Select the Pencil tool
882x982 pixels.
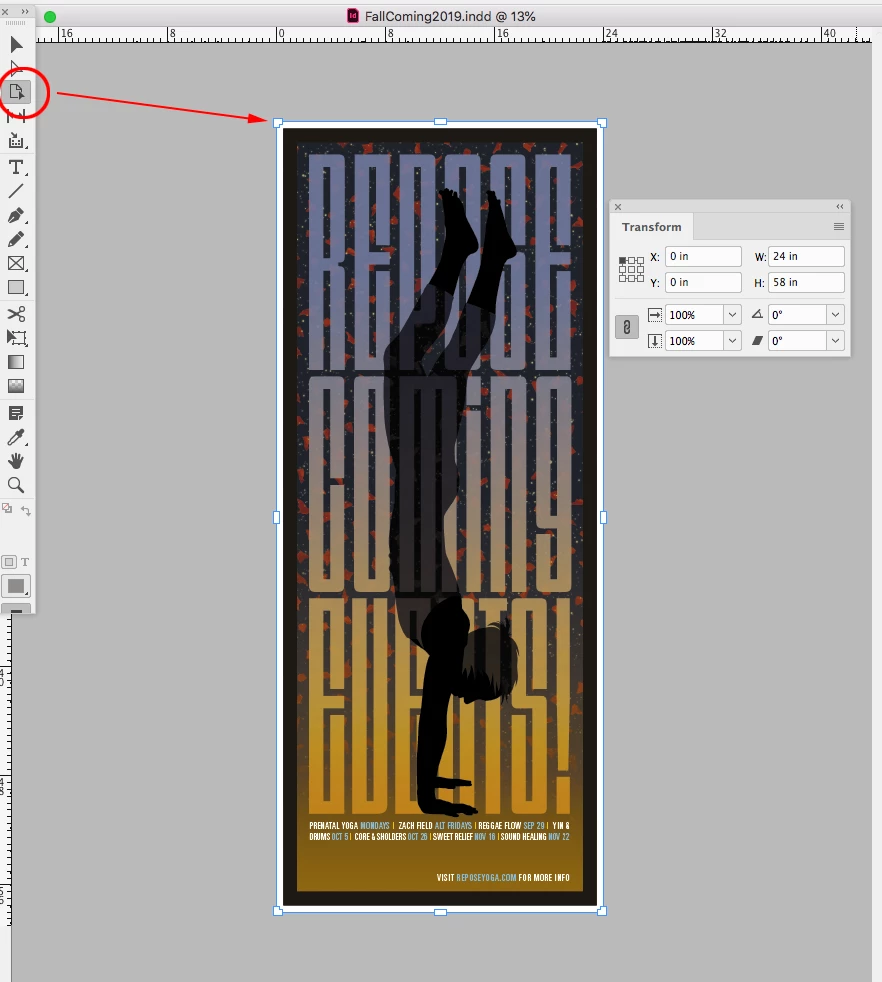coord(16,239)
